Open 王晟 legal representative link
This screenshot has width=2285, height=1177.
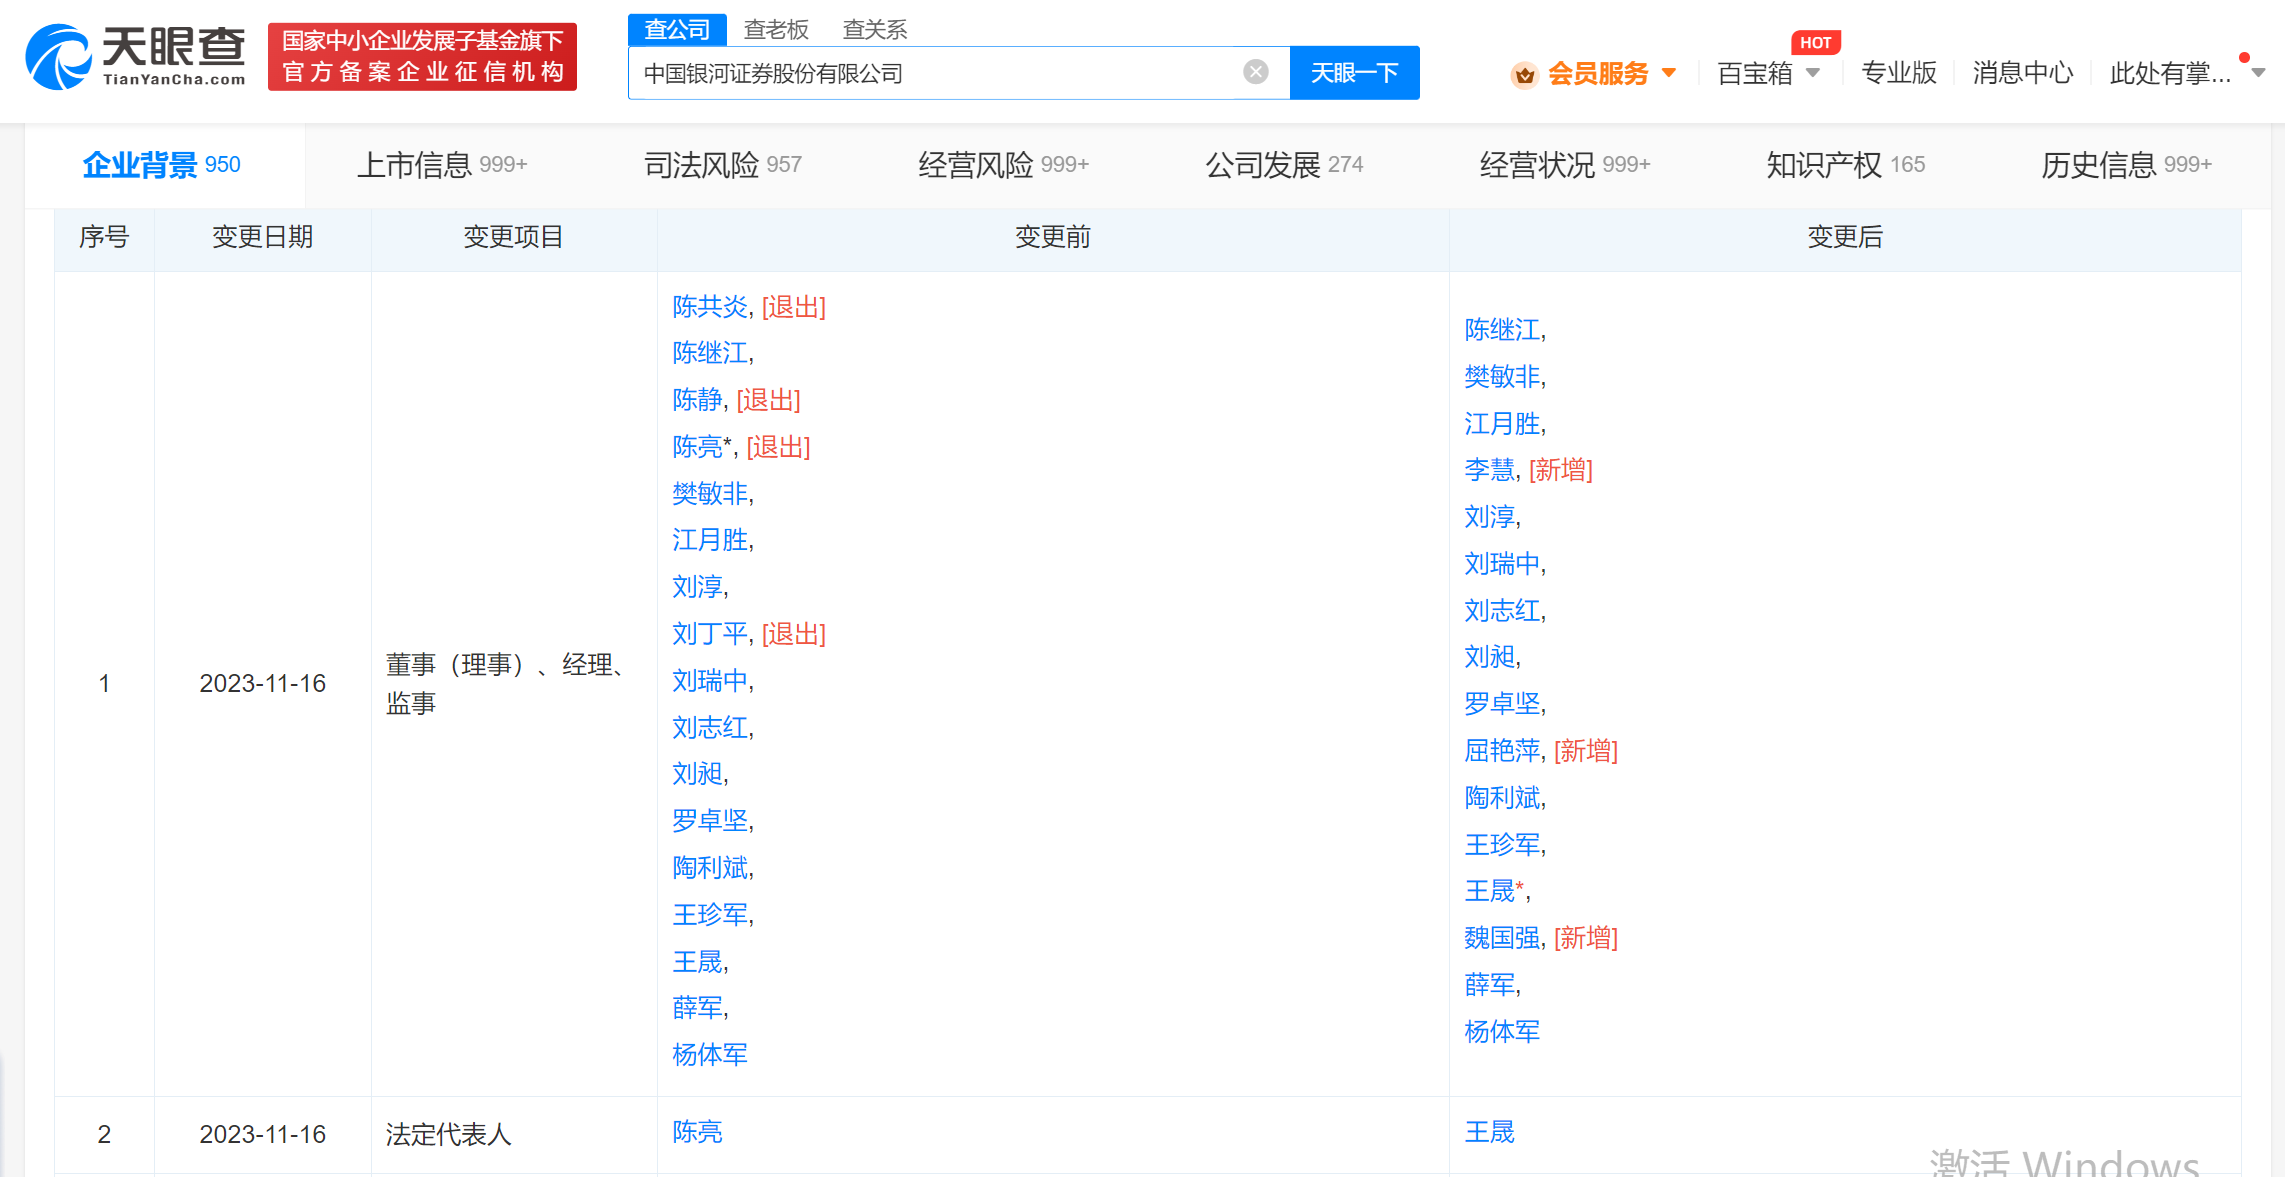pos(1489,1132)
